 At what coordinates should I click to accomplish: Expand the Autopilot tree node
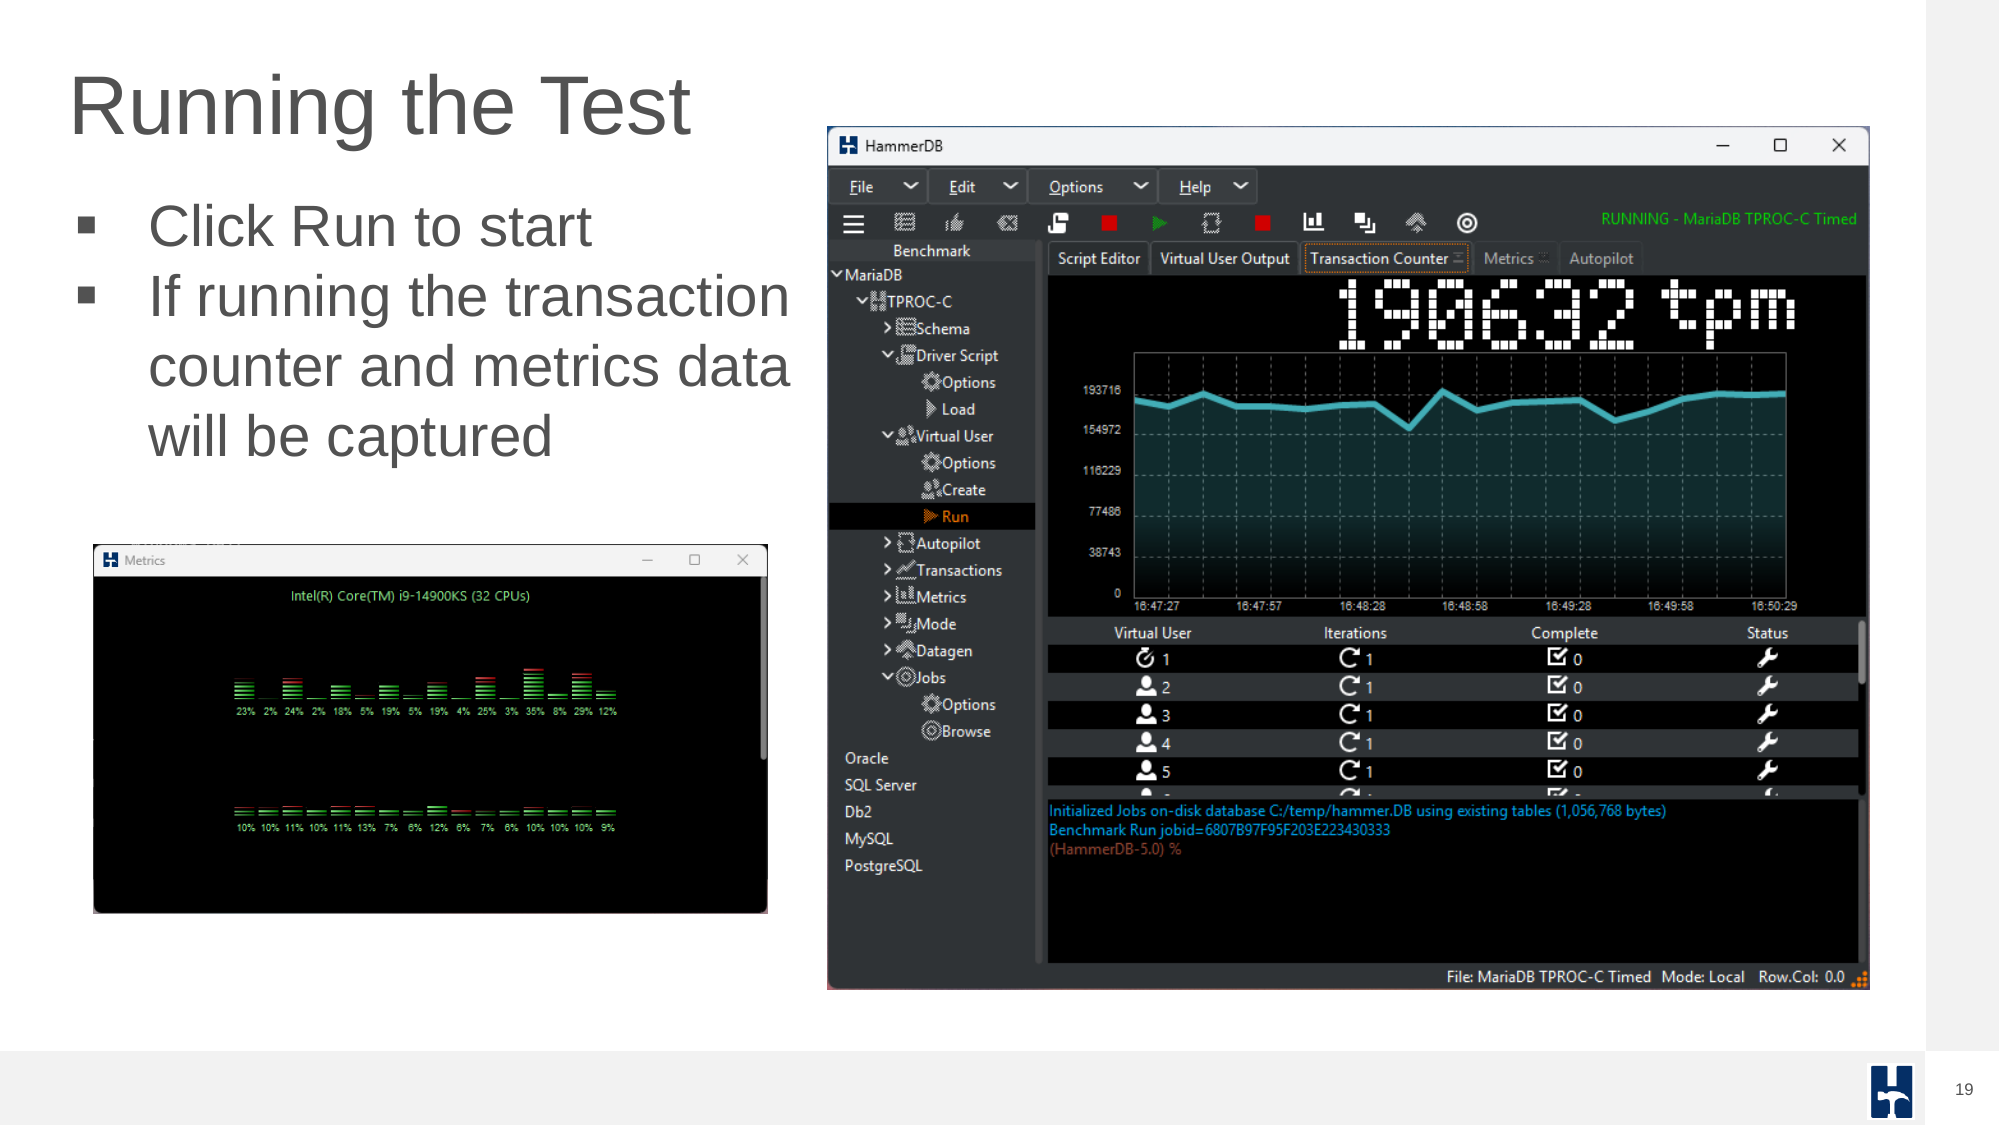(887, 542)
